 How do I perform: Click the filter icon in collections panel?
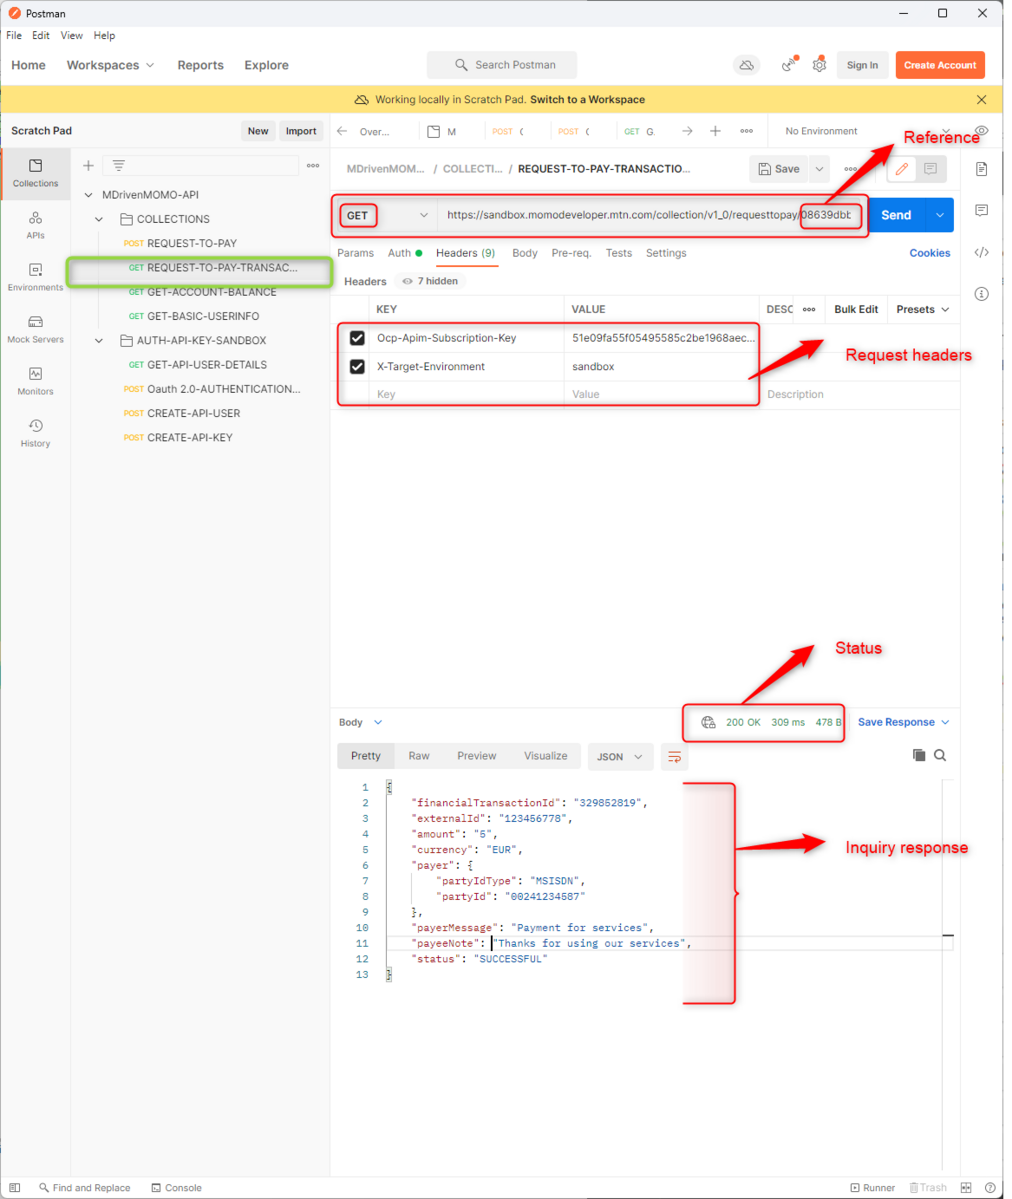click(119, 165)
